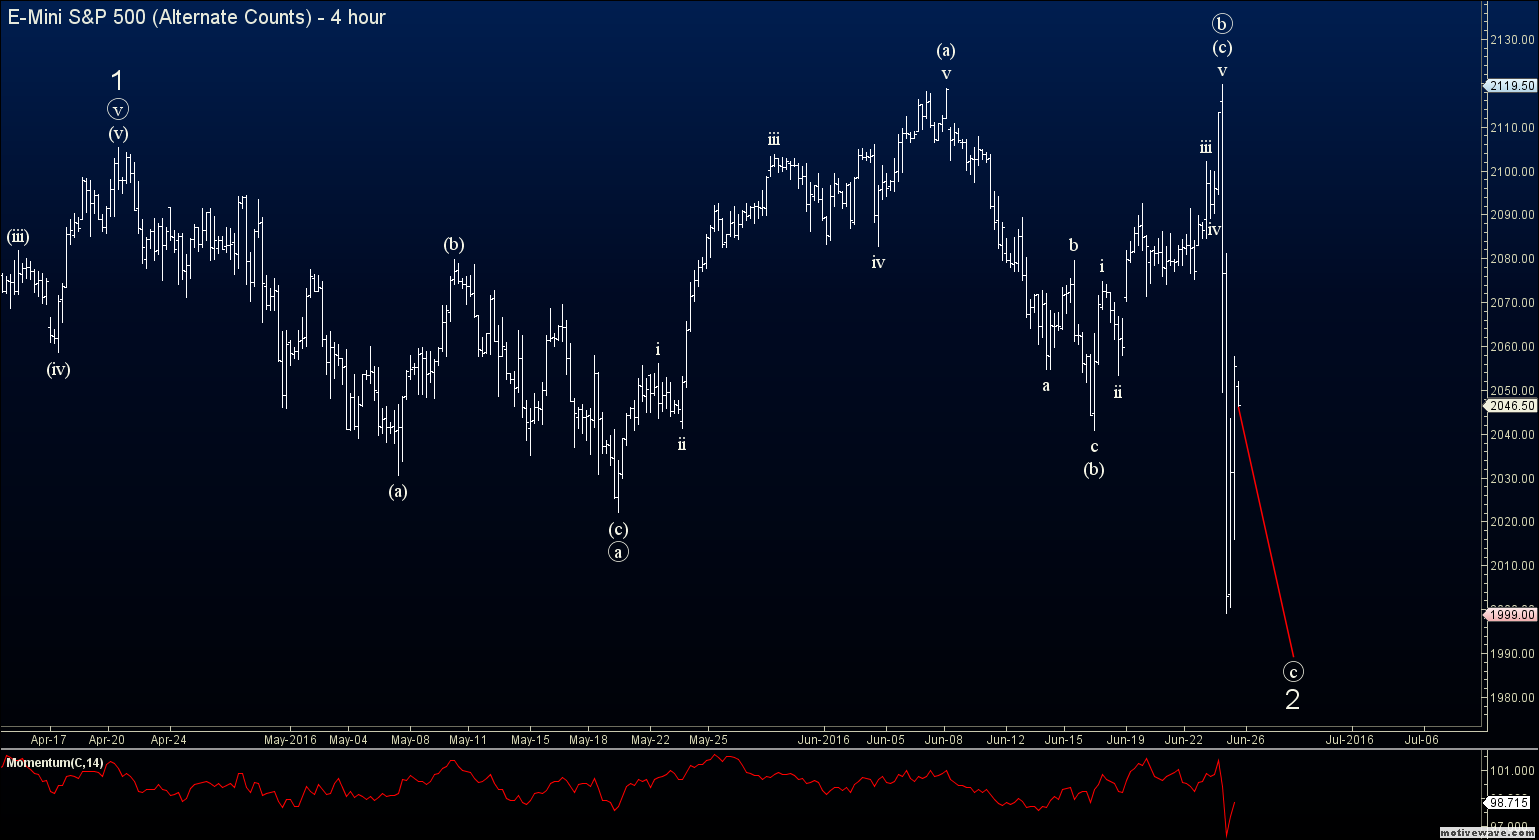Click the 2010.00 price axis label
Viewport: 1539px width, 840px height.
click(1511, 566)
